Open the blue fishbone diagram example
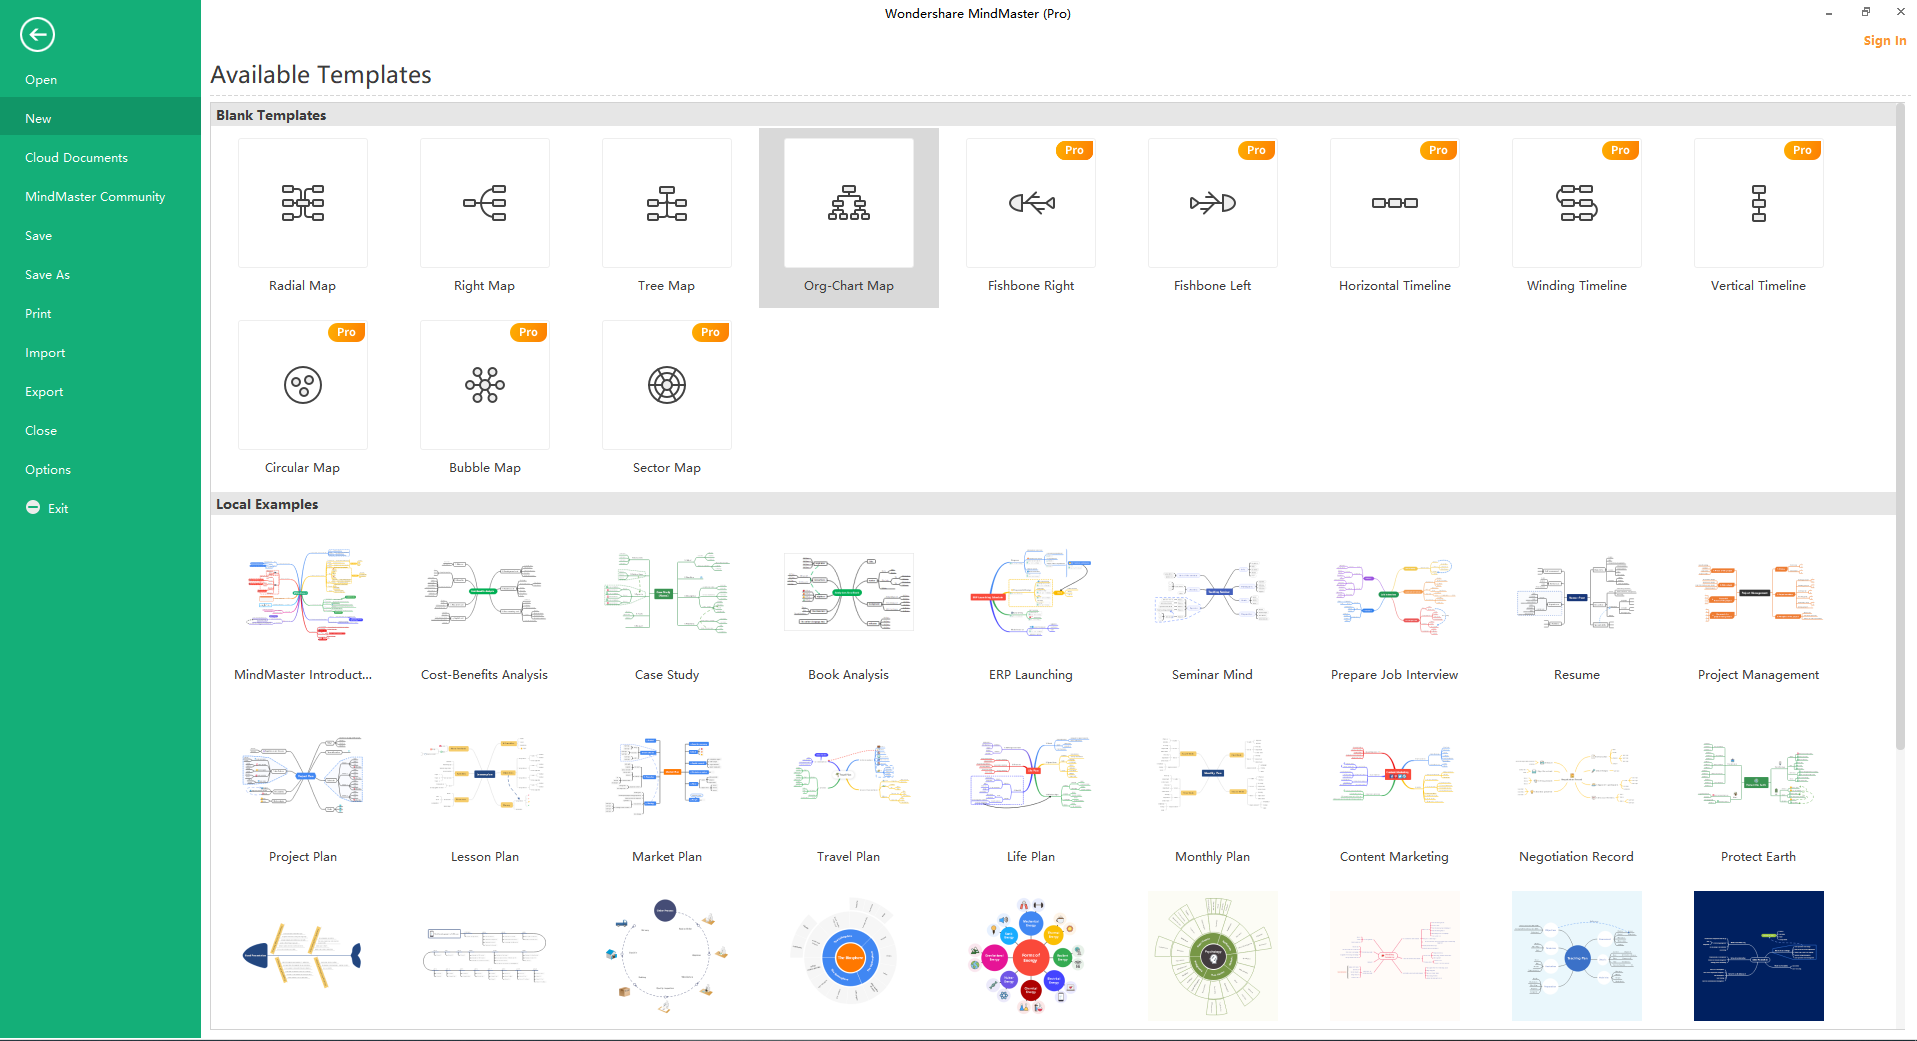The width and height of the screenshot is (1917, 1041). [x=302, y=956]
